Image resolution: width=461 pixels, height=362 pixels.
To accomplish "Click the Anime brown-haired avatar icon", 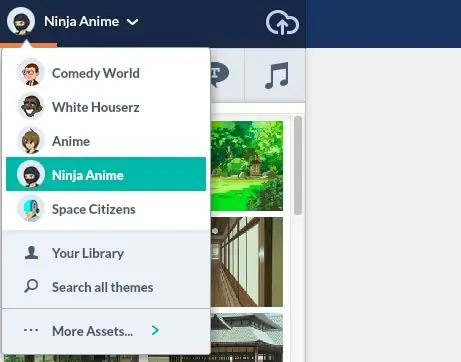I will point(31,141).
